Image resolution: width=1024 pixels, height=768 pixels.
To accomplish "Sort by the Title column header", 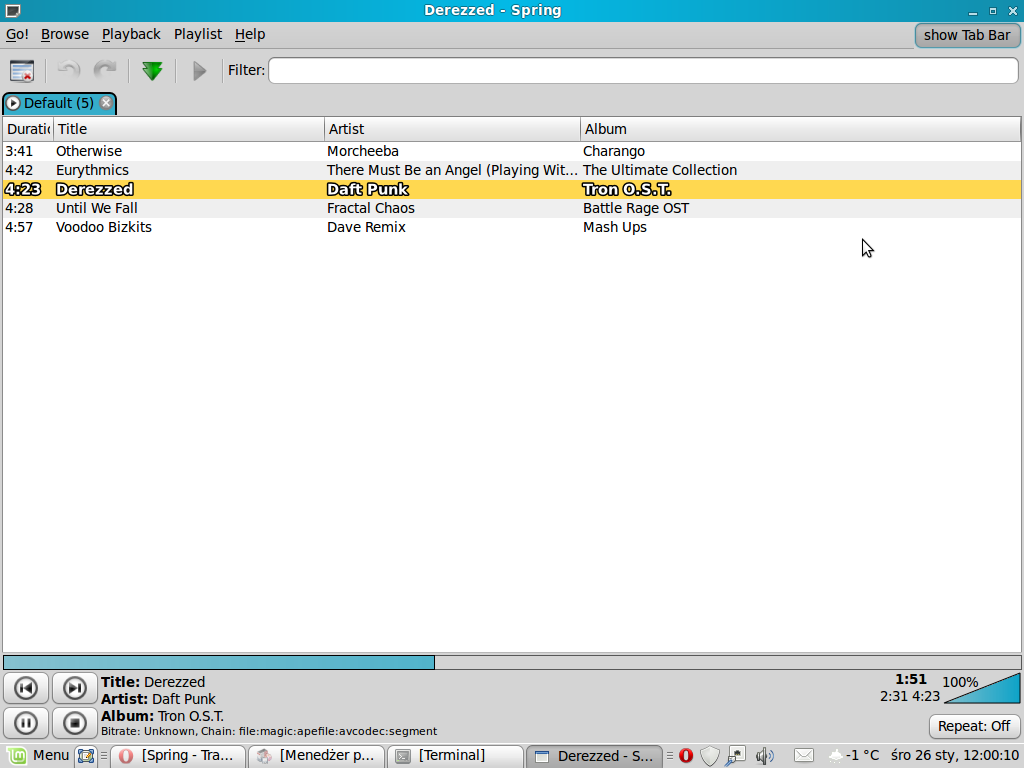I will tap(188, 129).
